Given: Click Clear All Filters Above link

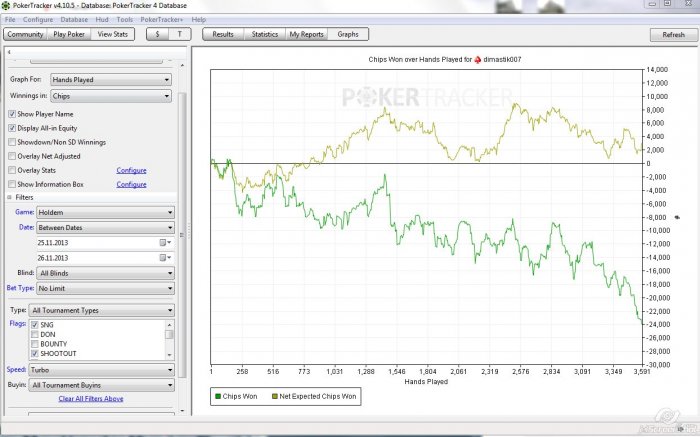Looking at the screenshot, I should coord(91,399).
